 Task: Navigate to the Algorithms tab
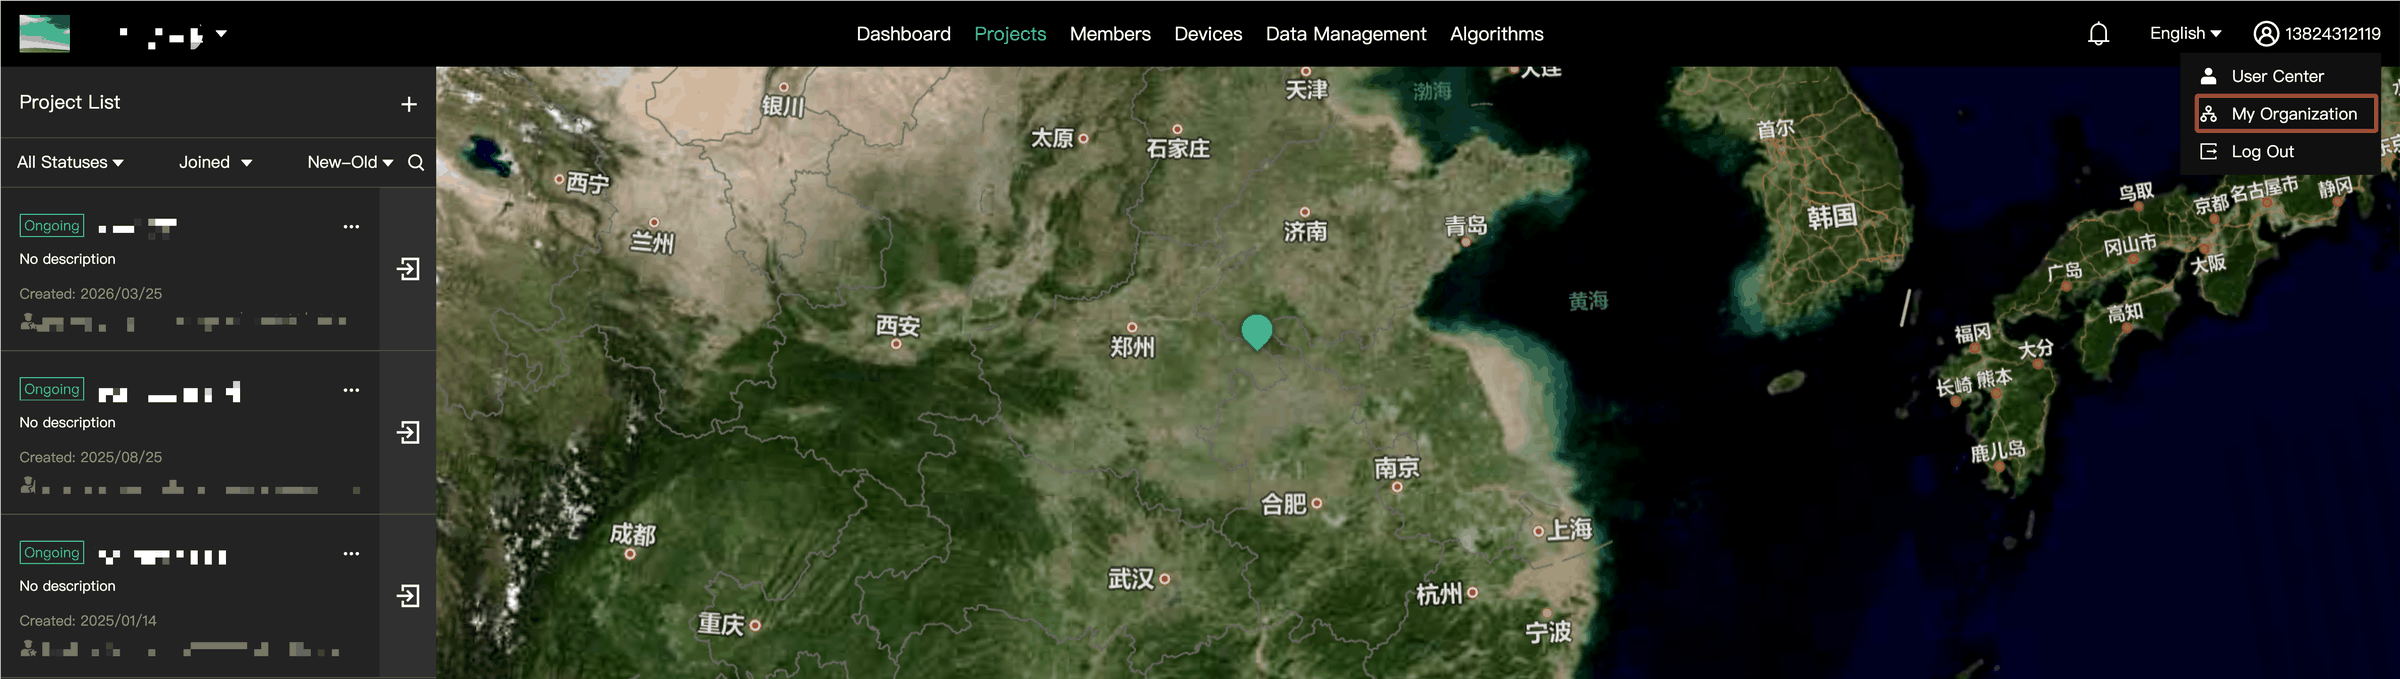[x=1497, y=34]
